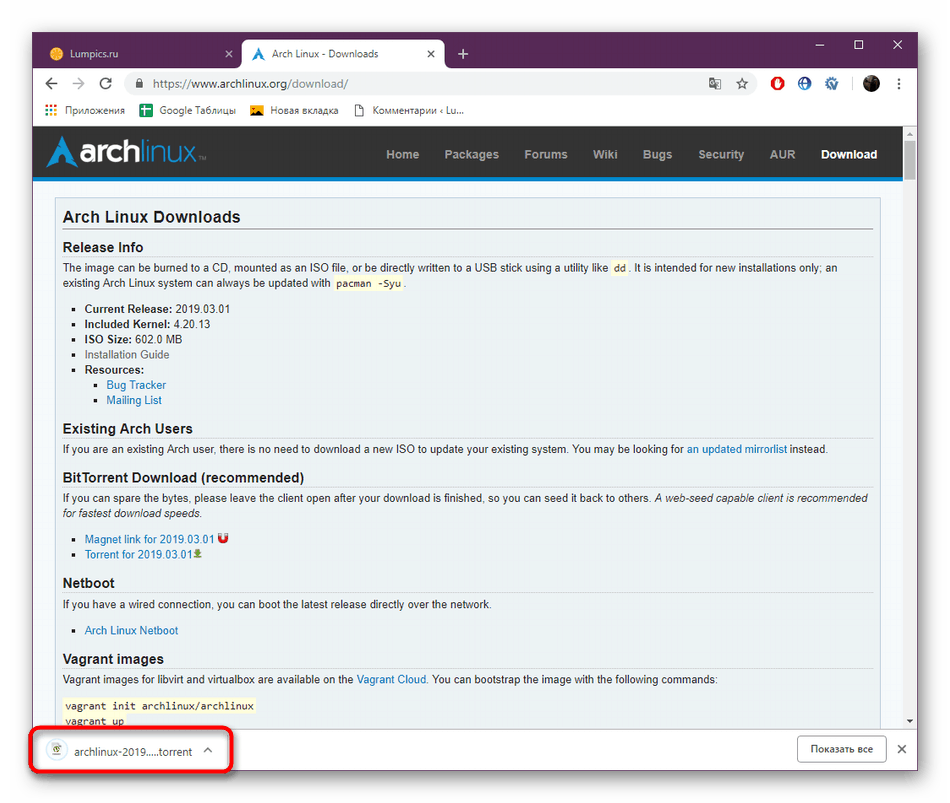Open the red Opera extension icon
Image resolution: width=950 pixels, height=803 pixels.
pos(777,84)
